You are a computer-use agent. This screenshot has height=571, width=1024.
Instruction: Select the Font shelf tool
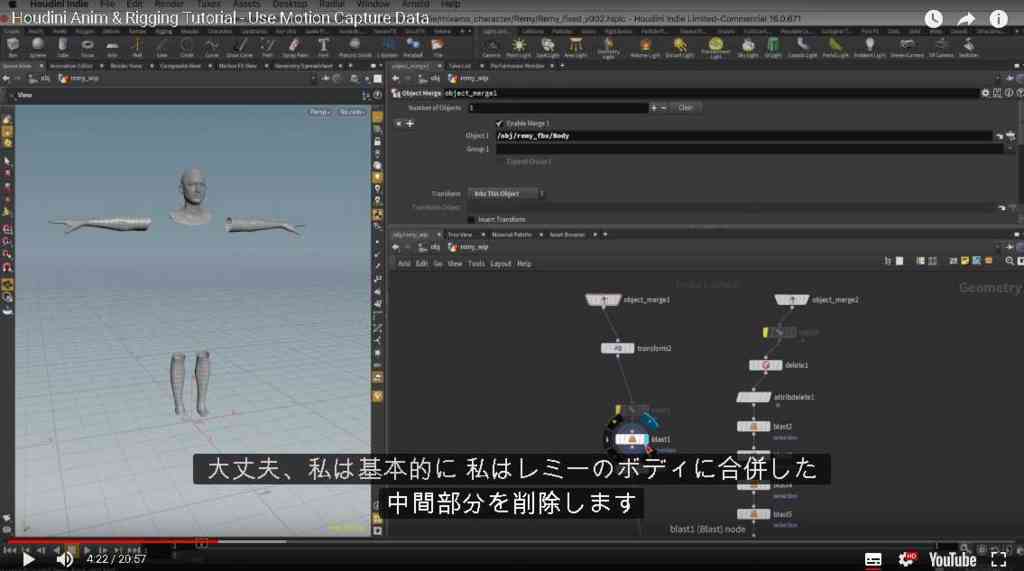323,47
